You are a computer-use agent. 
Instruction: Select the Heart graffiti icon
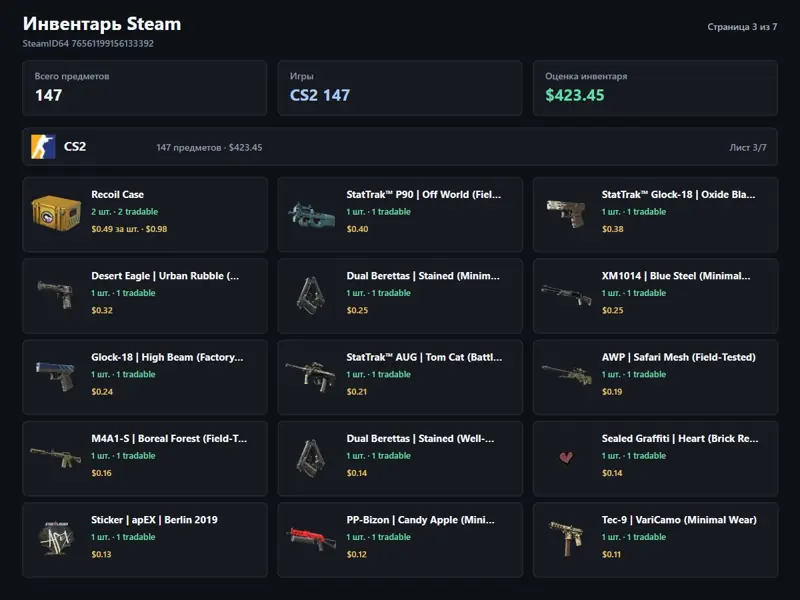(x=566, y=457)
